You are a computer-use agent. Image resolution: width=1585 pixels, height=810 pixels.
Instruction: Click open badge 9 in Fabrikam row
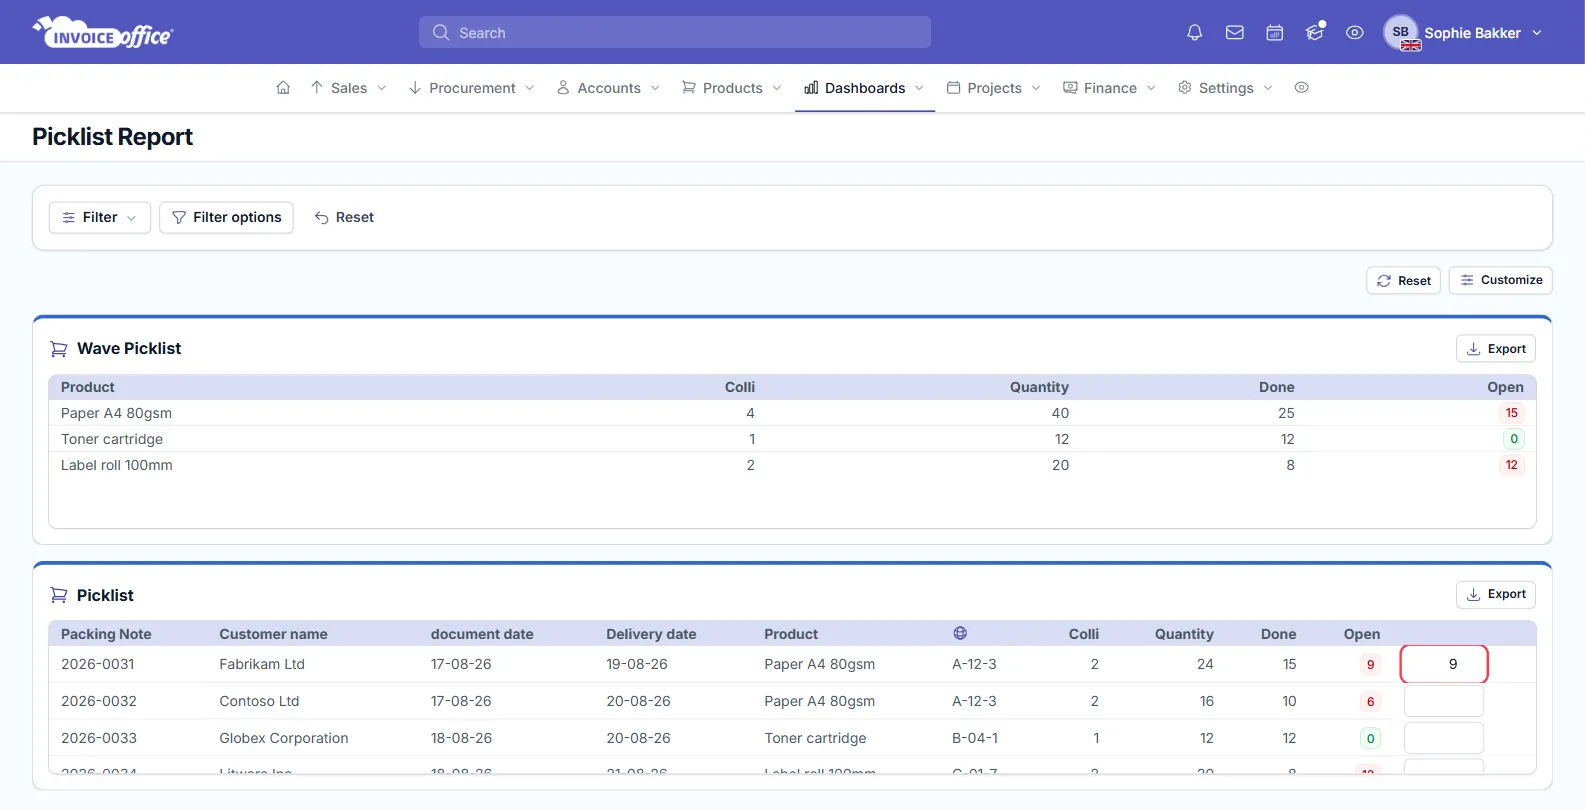point(1370,665)
